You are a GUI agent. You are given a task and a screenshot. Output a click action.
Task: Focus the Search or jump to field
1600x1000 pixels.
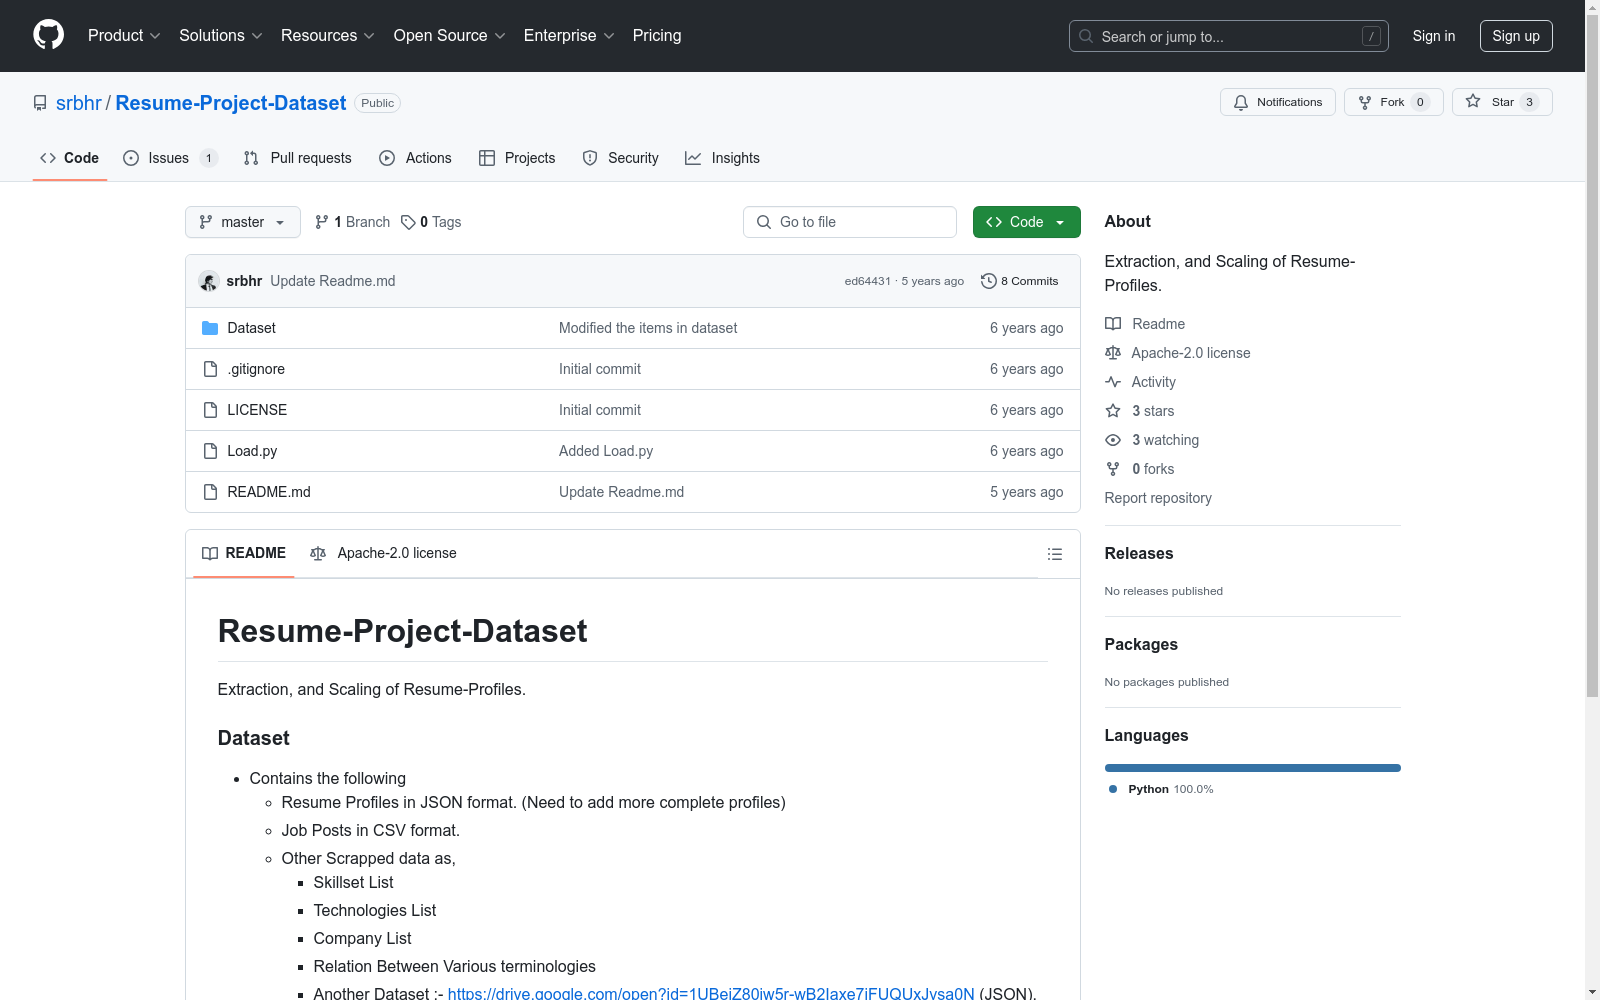pyautogui.click(x=1228, y=36)
